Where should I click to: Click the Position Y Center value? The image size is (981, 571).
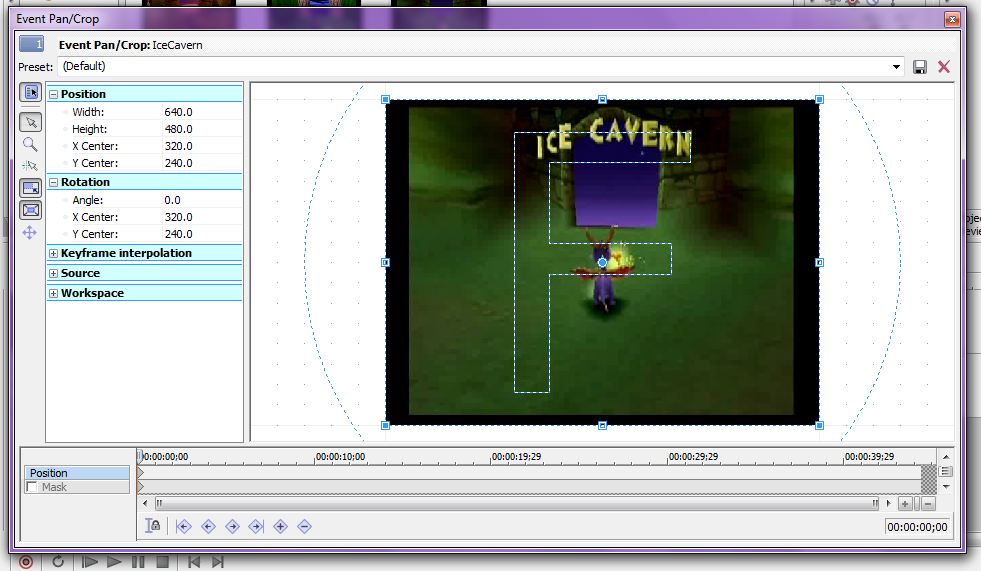(178, 163)
